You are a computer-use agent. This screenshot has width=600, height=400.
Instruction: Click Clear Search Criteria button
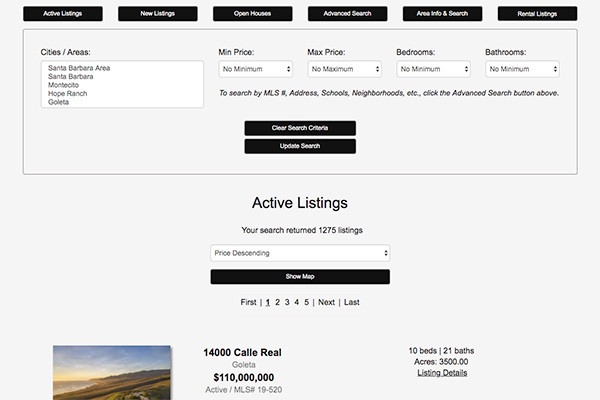coord(300,128)
